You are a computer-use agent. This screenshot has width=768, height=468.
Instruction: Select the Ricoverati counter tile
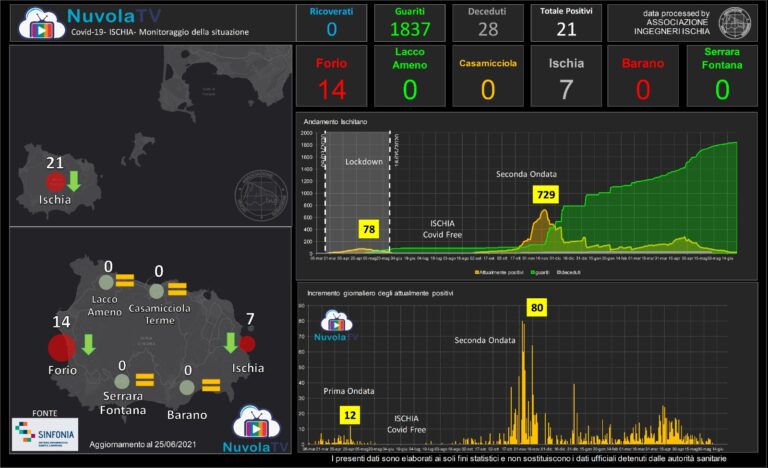(x=331, y=23)
